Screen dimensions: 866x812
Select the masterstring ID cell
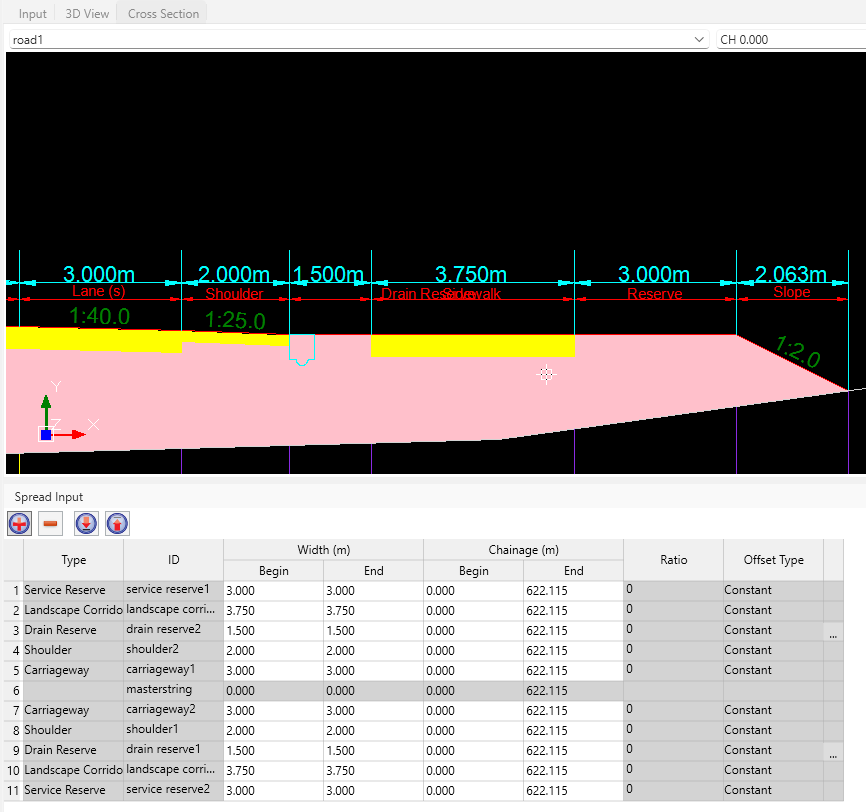(x=173, y=690)
